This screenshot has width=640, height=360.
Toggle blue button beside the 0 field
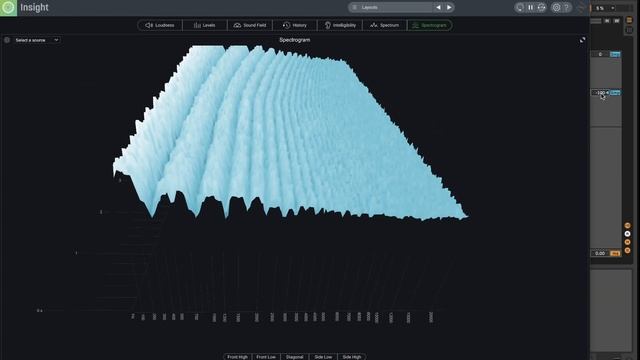pyautogui.click(x=615, y=54)
